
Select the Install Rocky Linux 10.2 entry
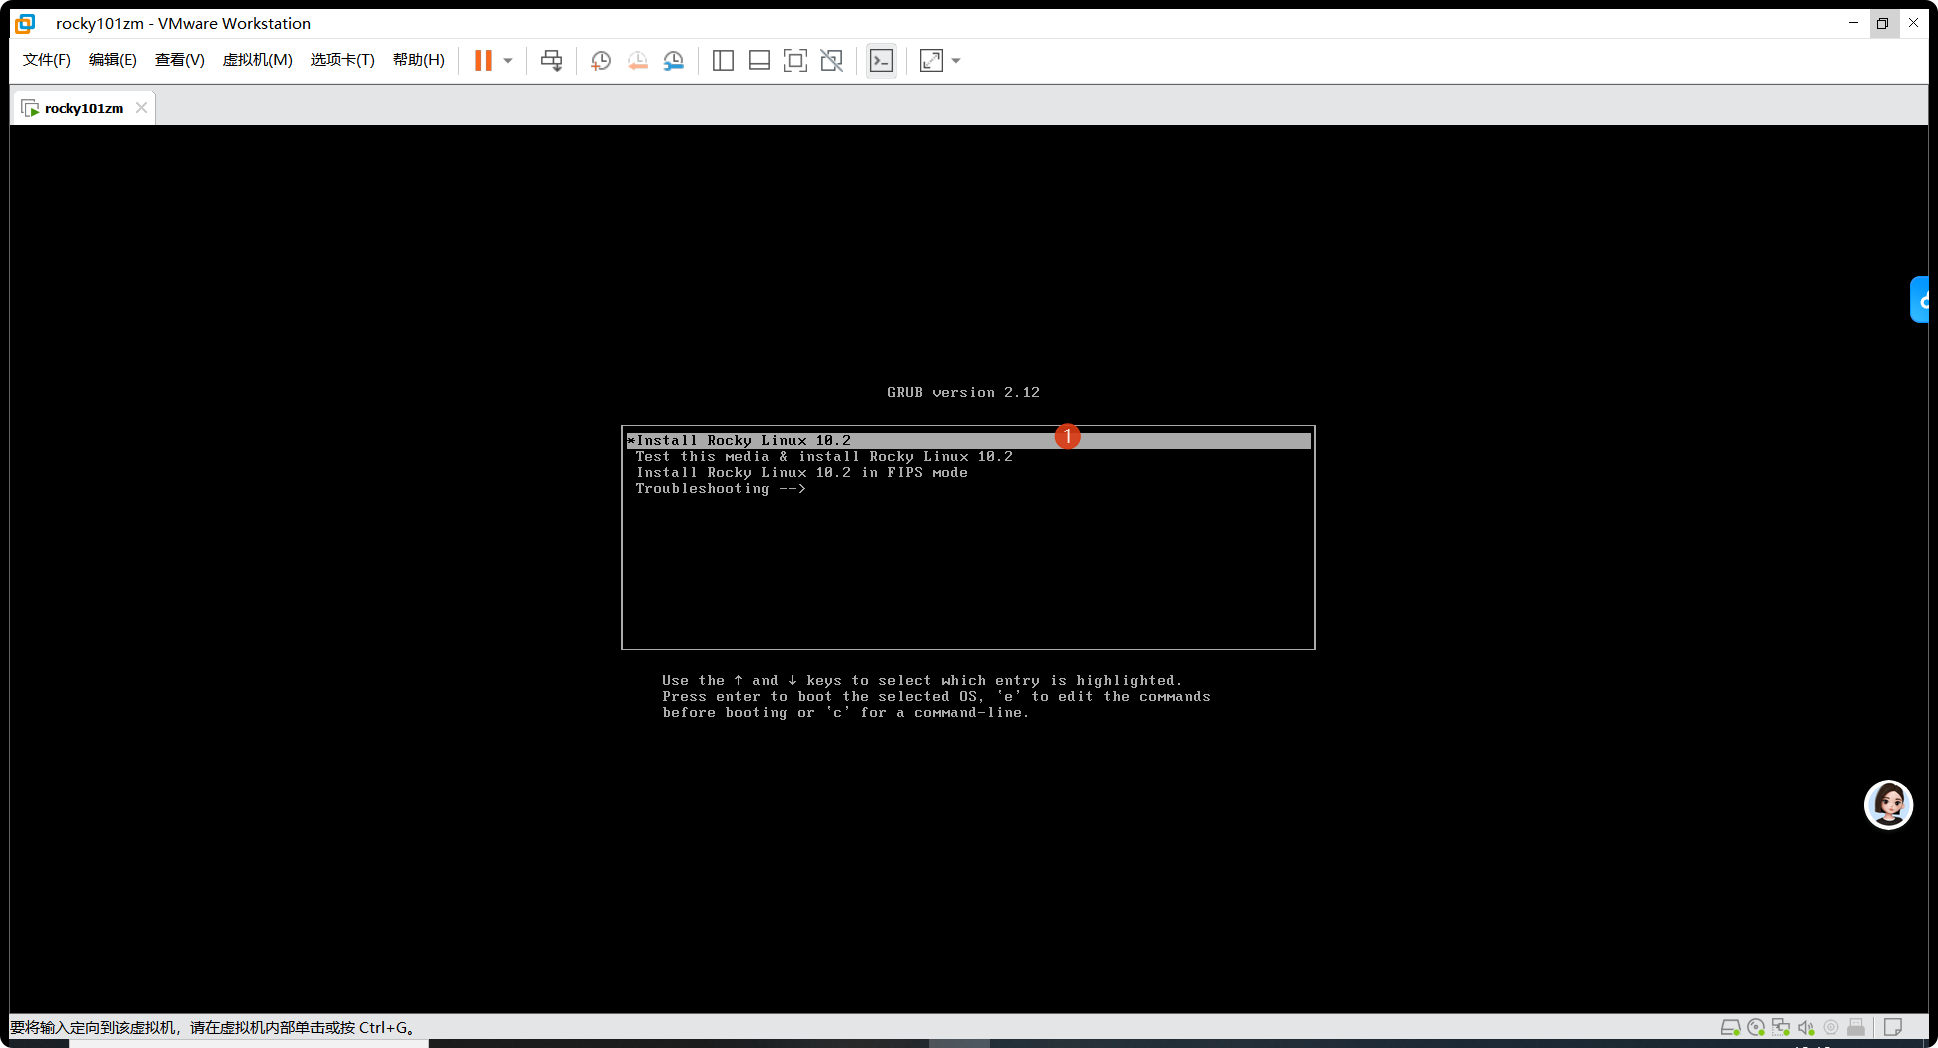pyautogui.click(x=968, y=441)
